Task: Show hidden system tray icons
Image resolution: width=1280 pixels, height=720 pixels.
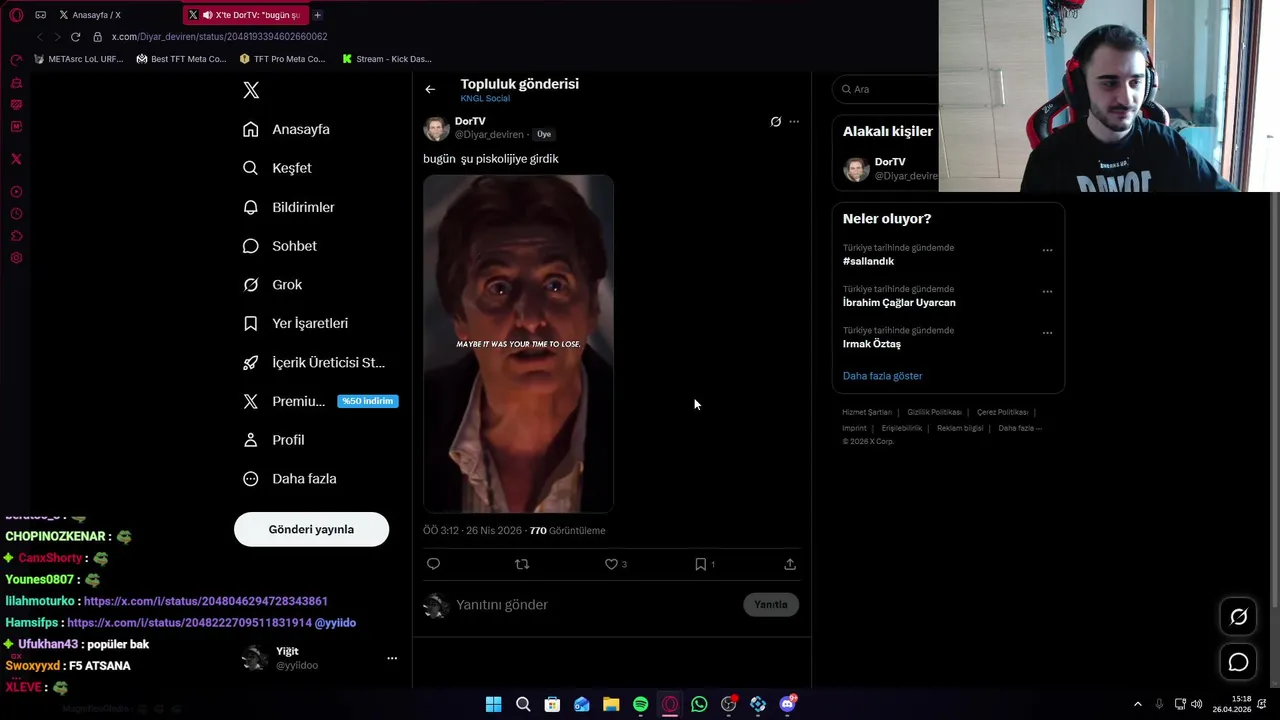Action: tap(1137, 704)
